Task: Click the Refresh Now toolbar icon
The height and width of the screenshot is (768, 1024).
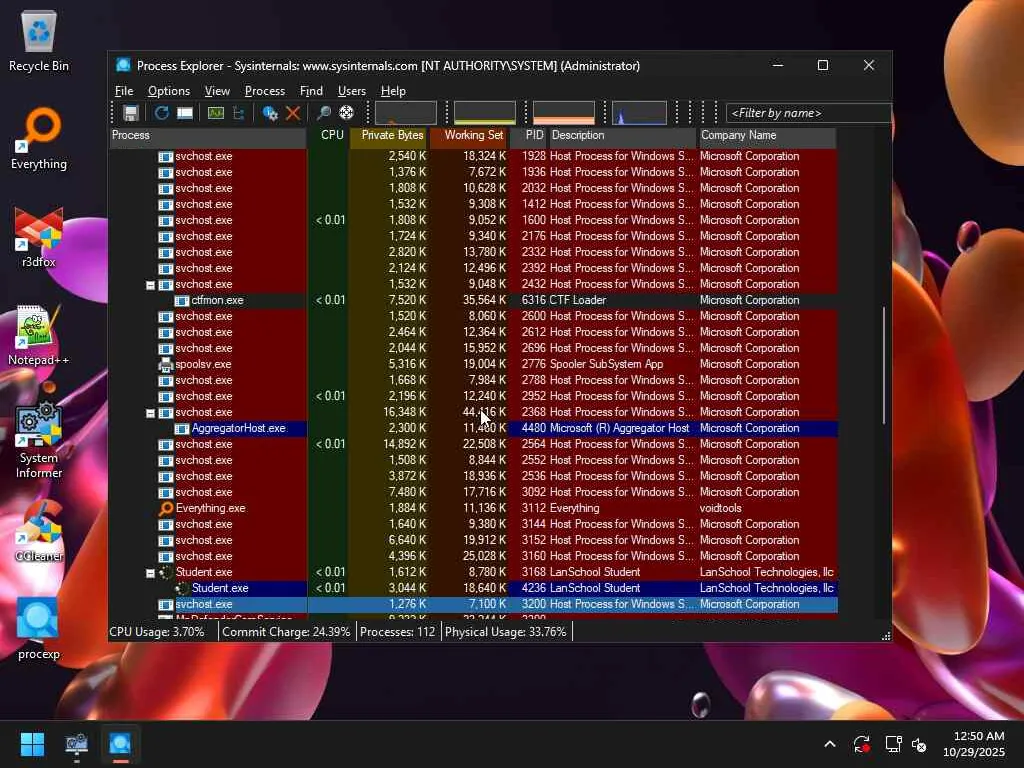Action: [x=161, y=113]
